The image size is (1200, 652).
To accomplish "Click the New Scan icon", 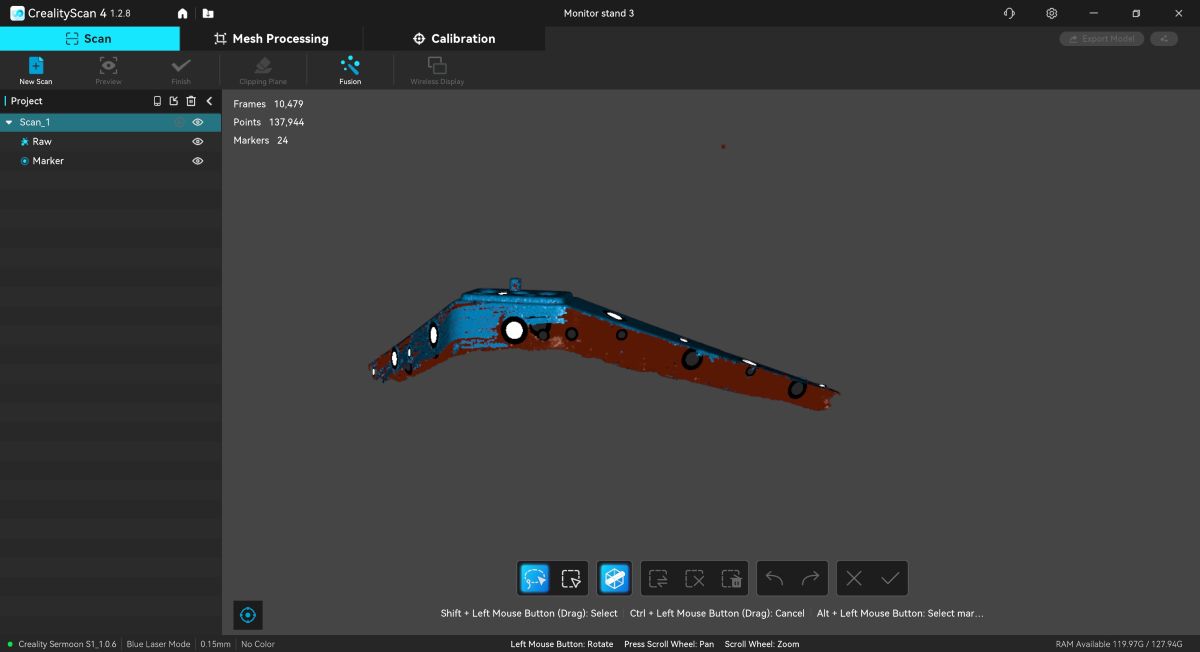I will click(36, 68).
